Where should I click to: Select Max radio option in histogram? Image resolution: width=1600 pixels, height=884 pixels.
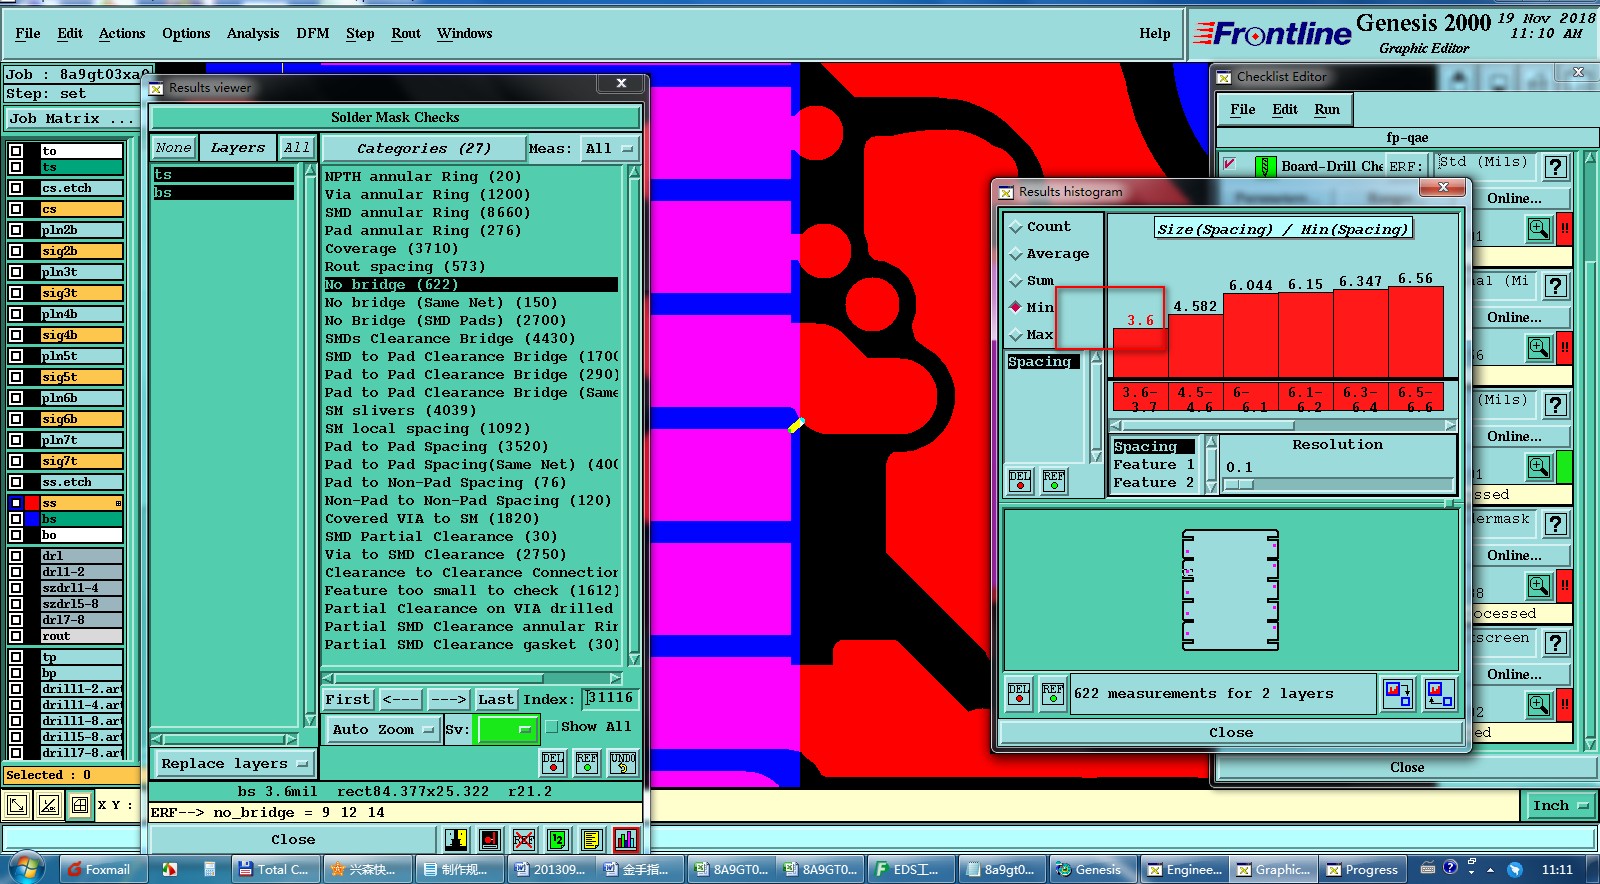pyautogui.click(x=1016, y=335)
